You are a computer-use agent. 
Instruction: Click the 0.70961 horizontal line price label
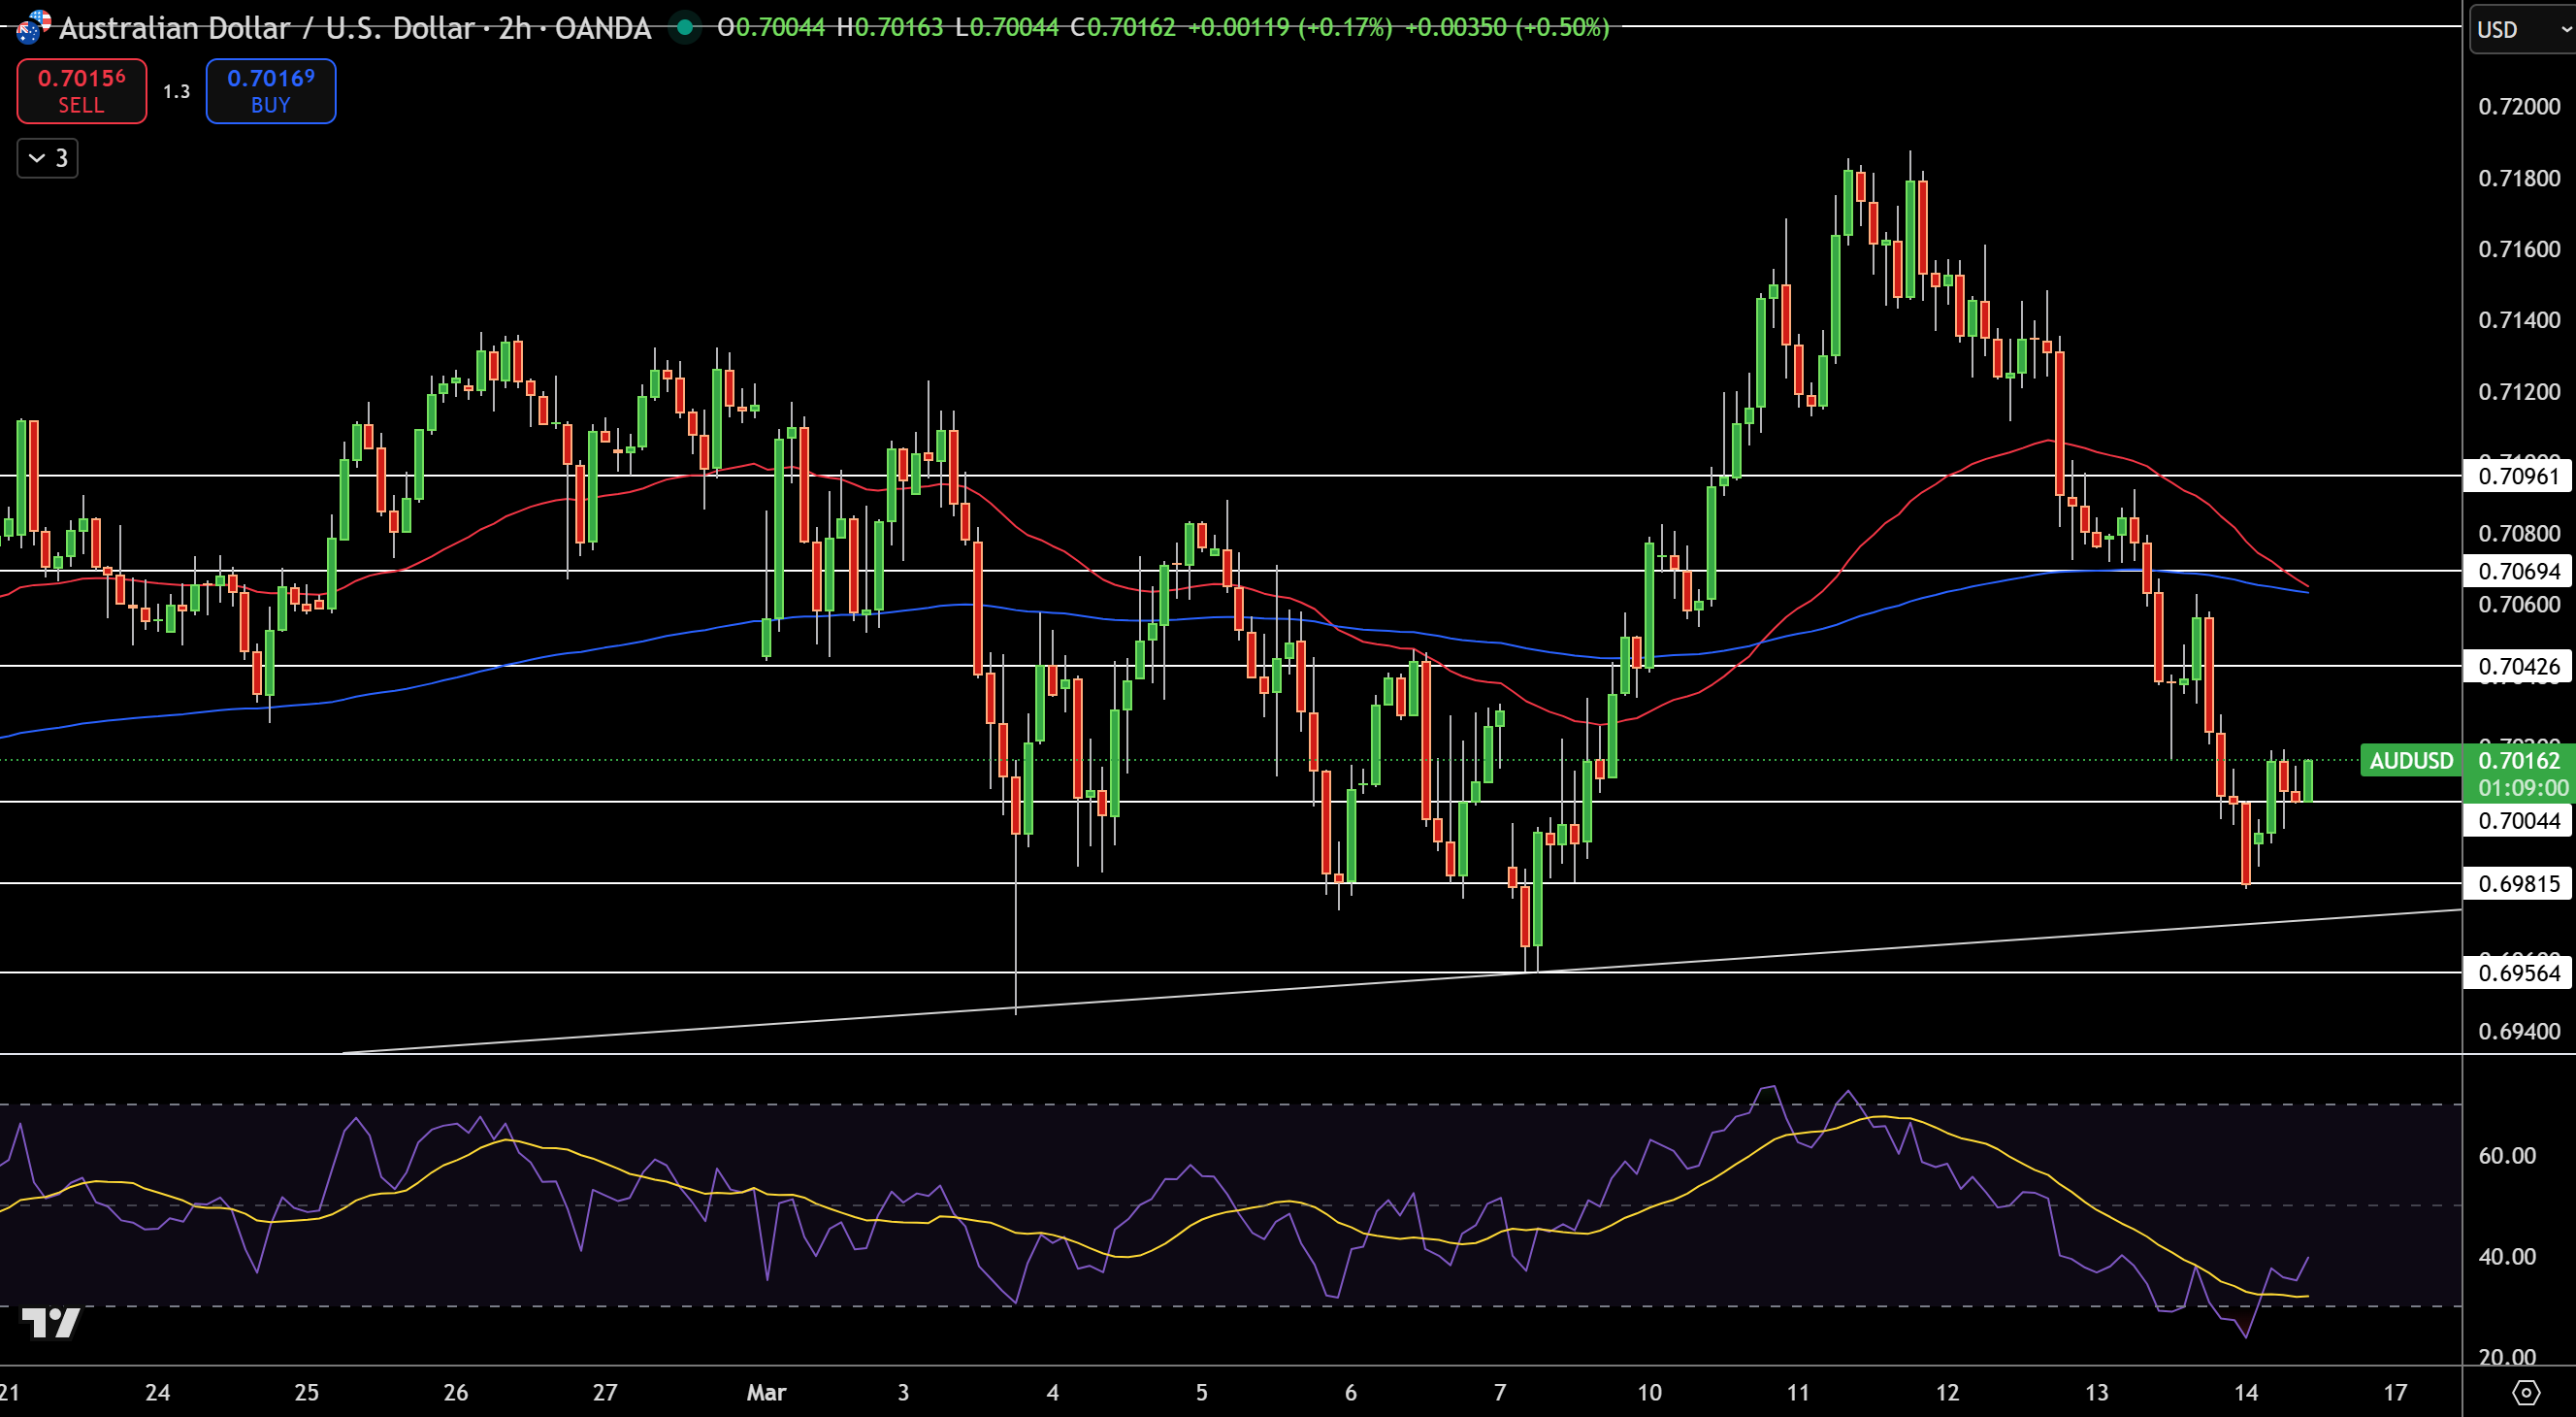click(2519, 475)
